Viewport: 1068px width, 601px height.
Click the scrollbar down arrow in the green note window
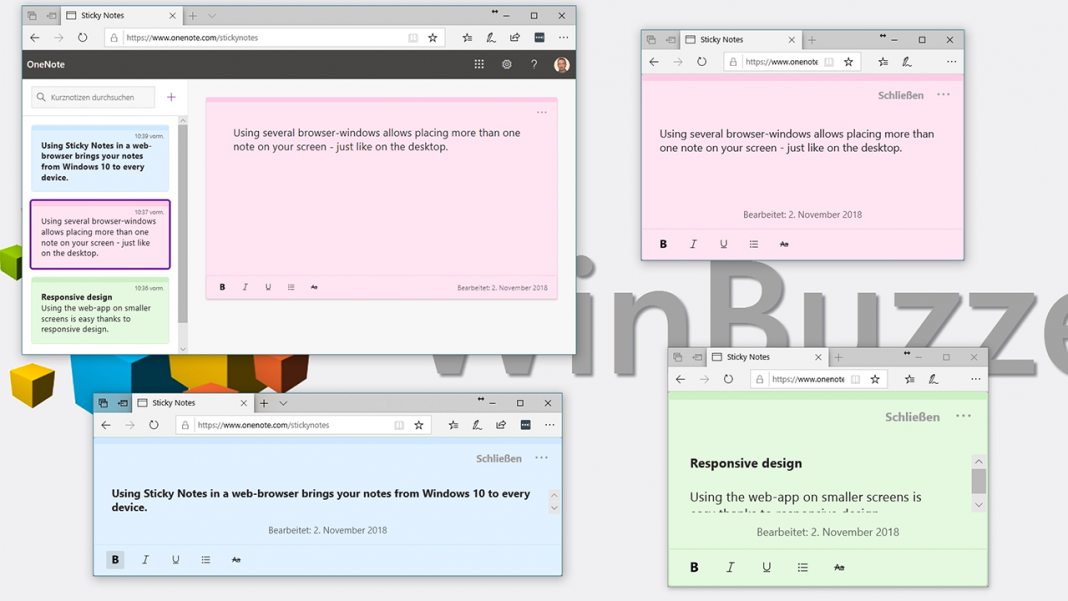click(979, 505)
